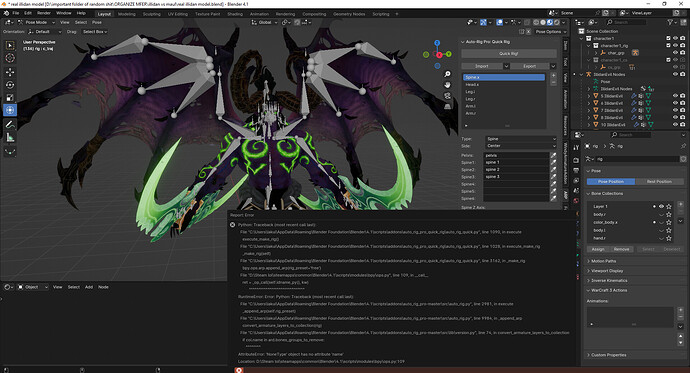Viewport: 690px width, 373px height.
Task: Toggle Layer 1 bone collection visibility eye
Action: [661, 206]
